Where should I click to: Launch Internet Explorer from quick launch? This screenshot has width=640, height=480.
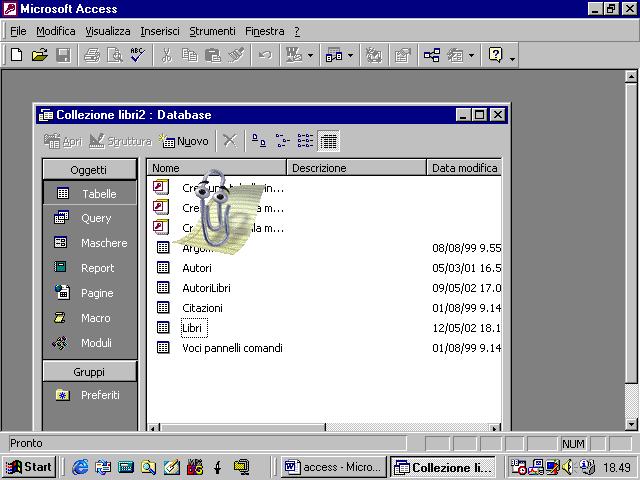80,467
